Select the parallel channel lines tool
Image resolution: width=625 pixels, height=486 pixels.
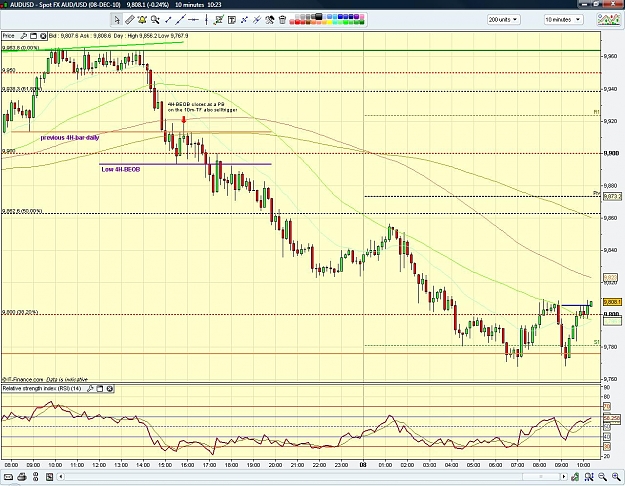tap(257, 20)
